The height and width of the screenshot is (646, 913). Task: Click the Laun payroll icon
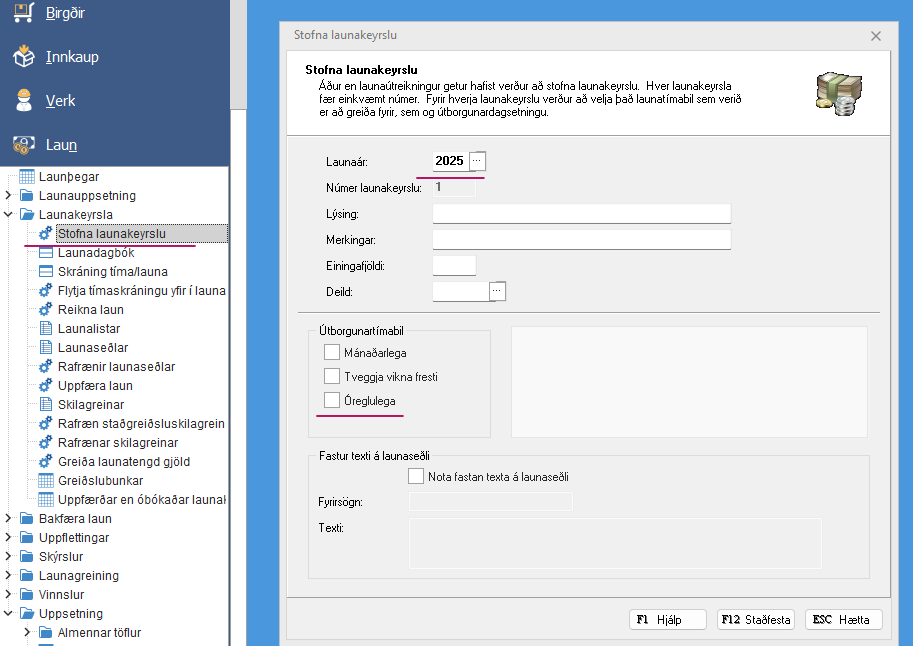[24, 145]
